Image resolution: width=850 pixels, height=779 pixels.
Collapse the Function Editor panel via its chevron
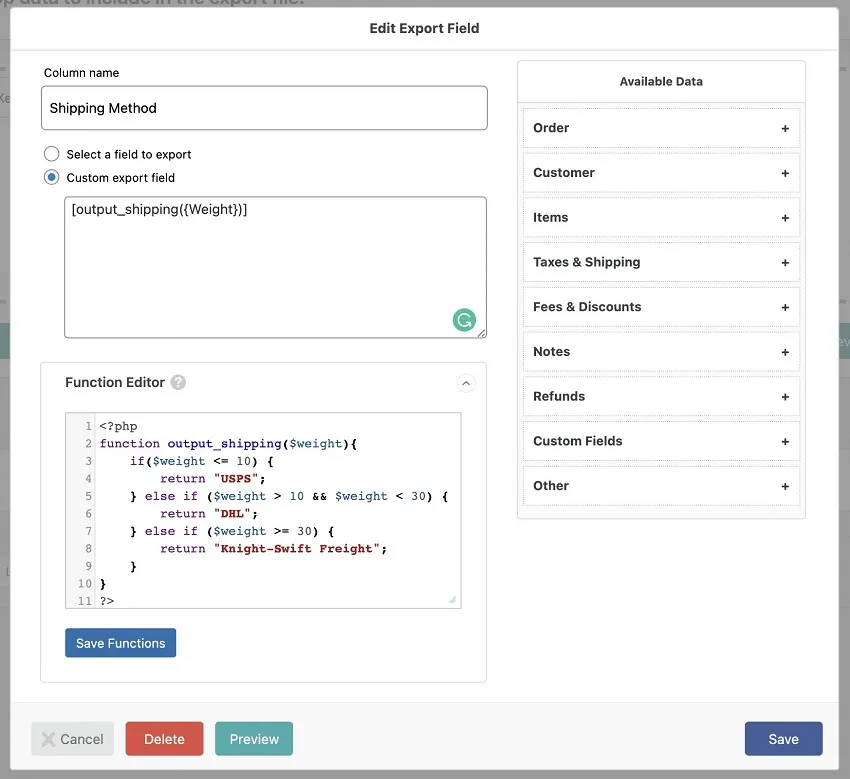point(466,383)
